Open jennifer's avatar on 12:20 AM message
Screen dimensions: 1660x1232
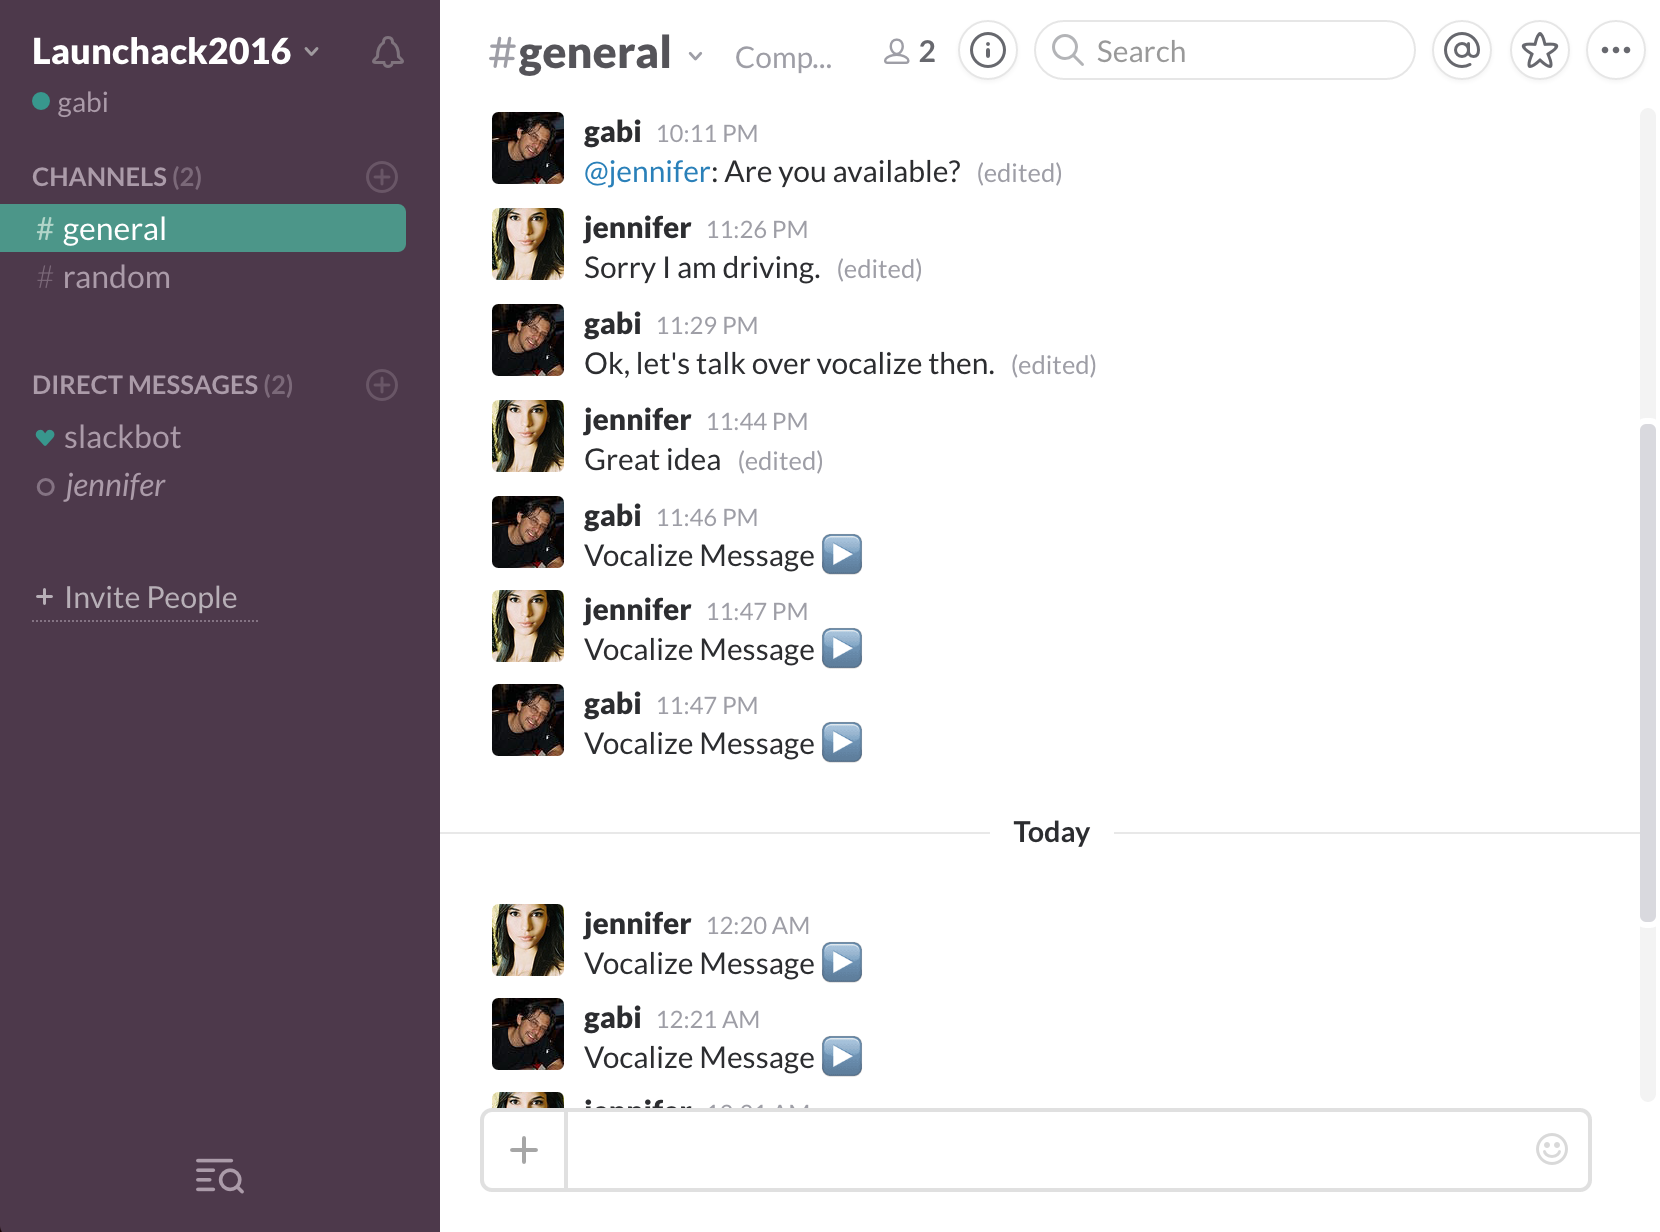pyautogui.click(x=528, y=940)
